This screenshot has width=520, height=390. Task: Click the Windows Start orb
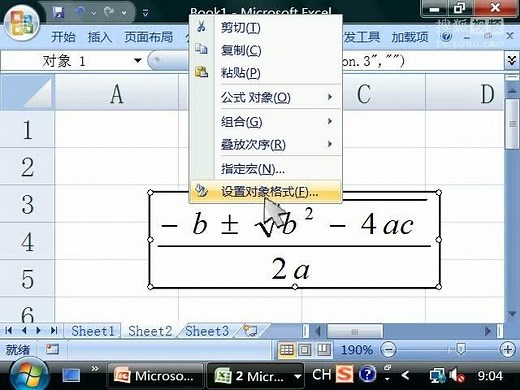(x=30, y=375)
